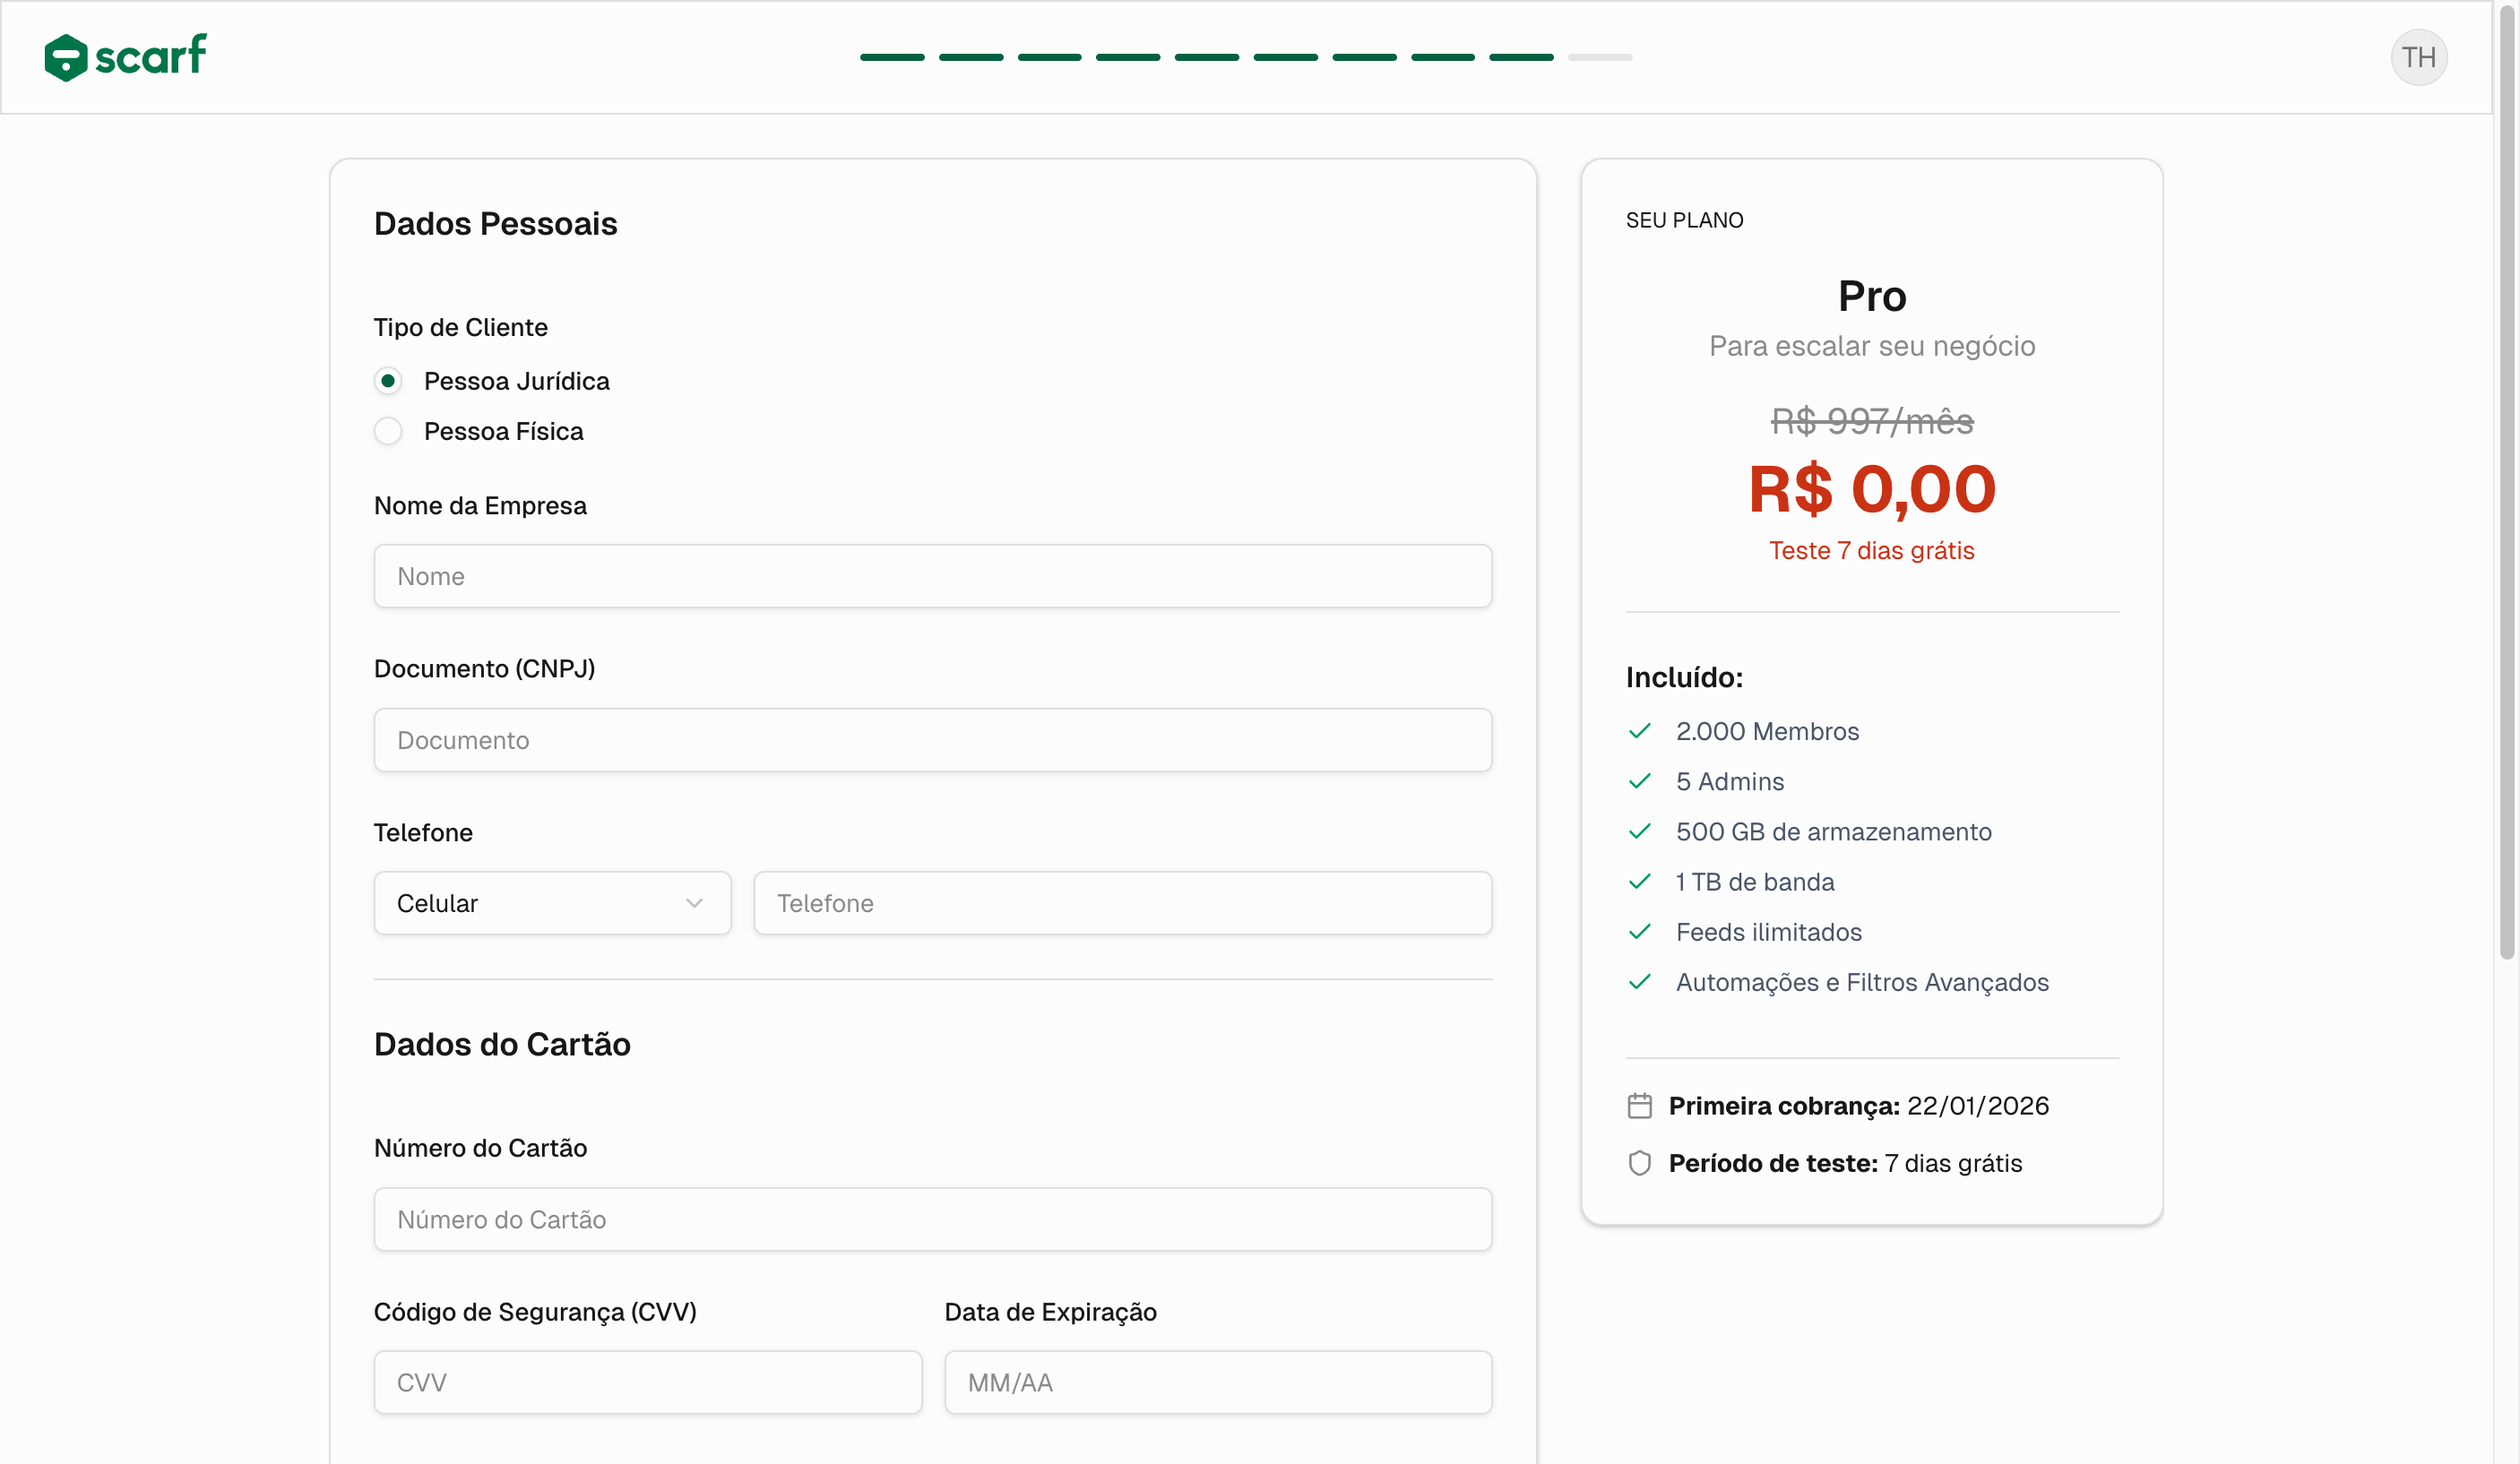
Task: Click the Teste 7 dias grátis text
Action: pos(1871,550)
